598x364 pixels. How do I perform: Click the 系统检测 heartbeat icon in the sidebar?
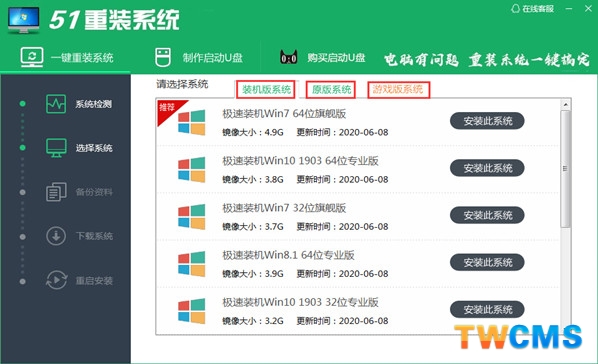[56, 104]
